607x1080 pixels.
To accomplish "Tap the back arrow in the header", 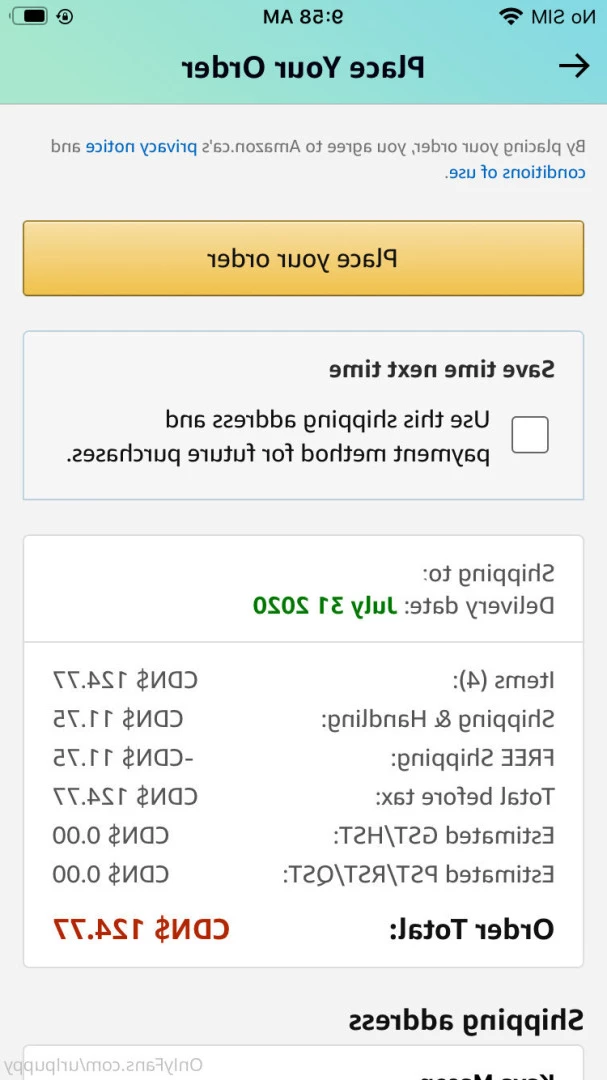I will 573,67.
